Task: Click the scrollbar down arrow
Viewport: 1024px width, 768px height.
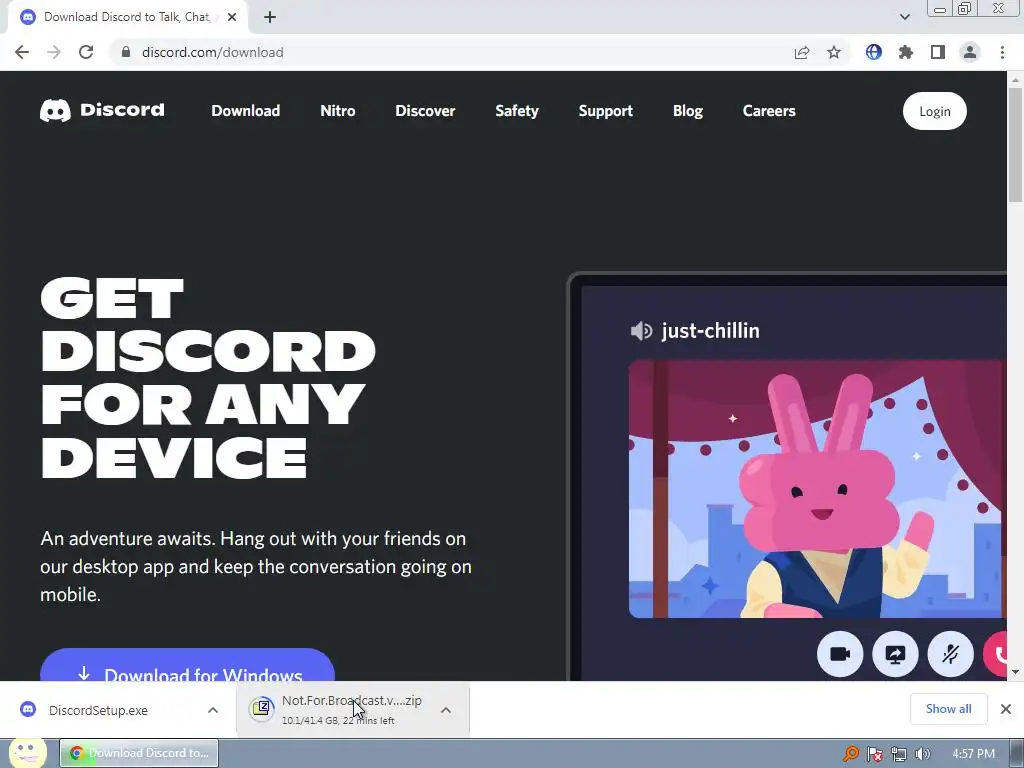Action: tap(1015, 671)
